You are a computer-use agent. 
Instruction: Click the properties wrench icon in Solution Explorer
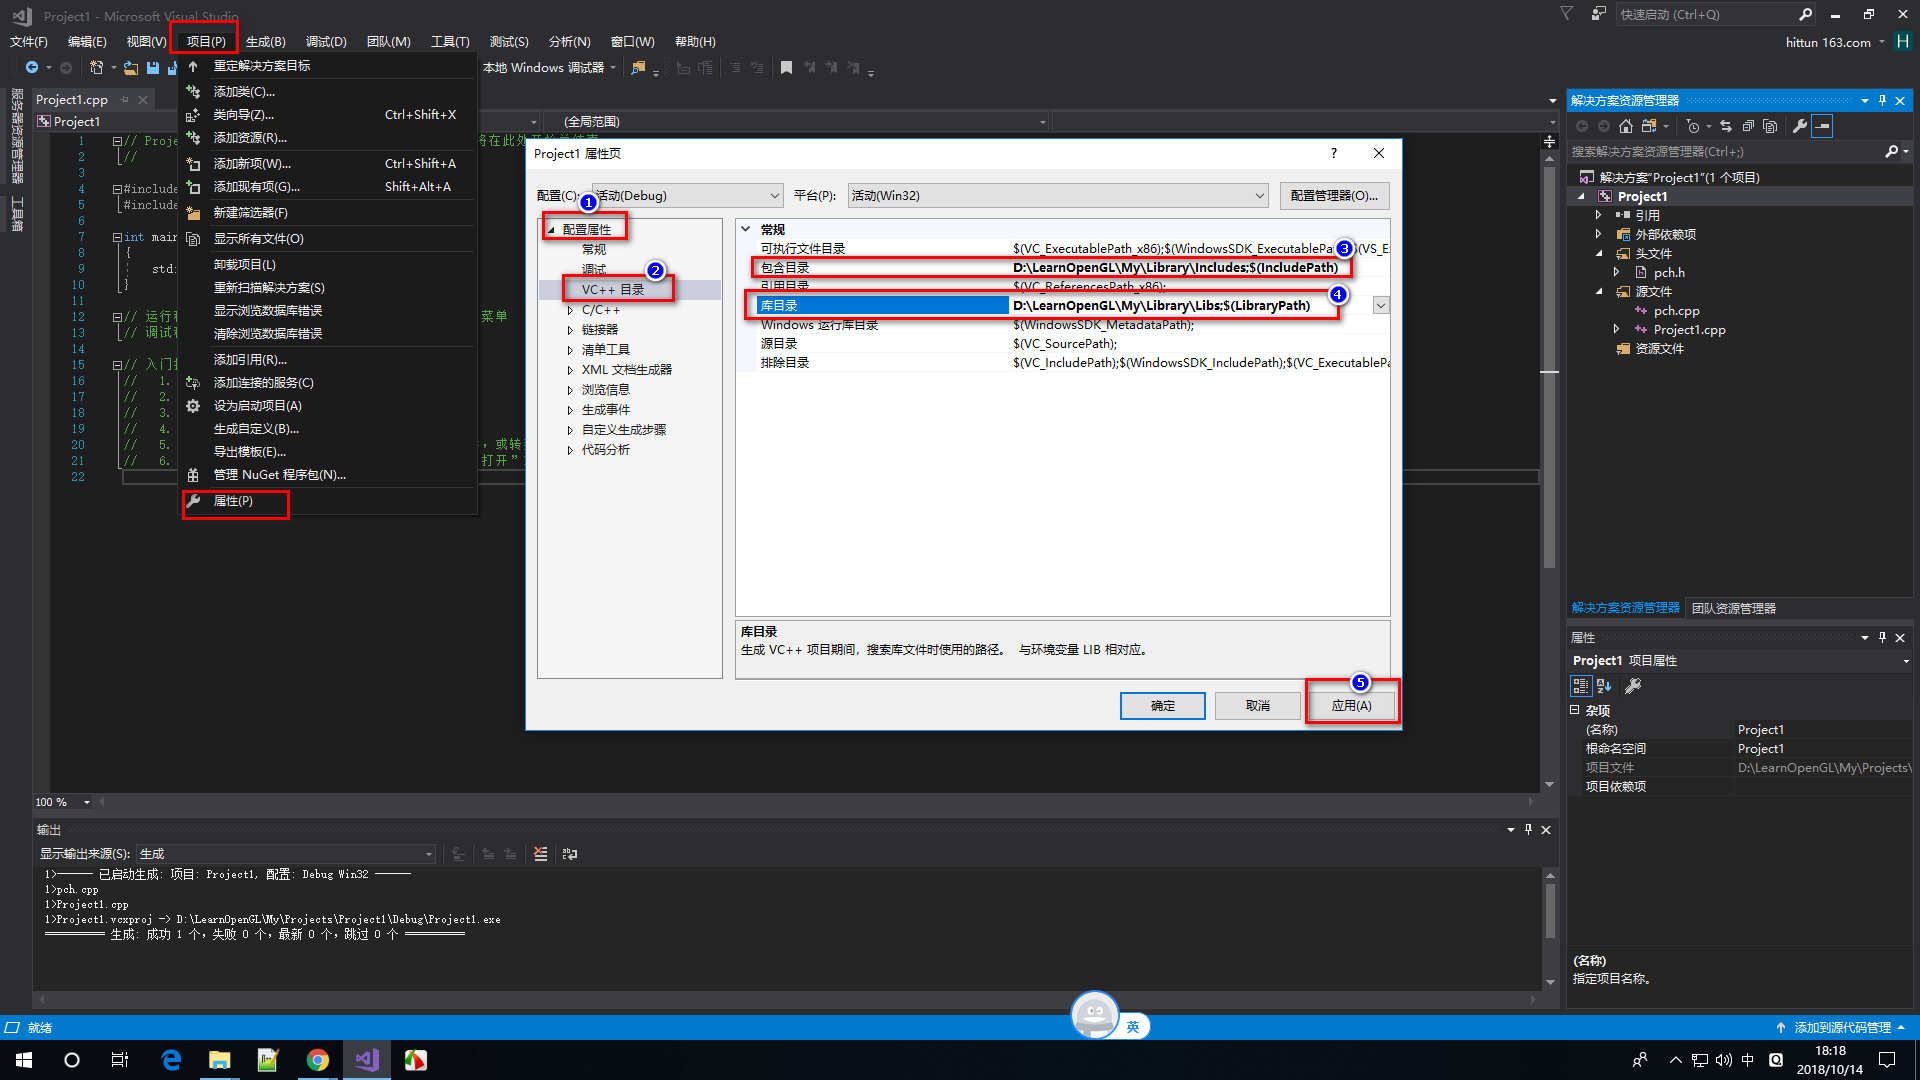click(1800, 126)
